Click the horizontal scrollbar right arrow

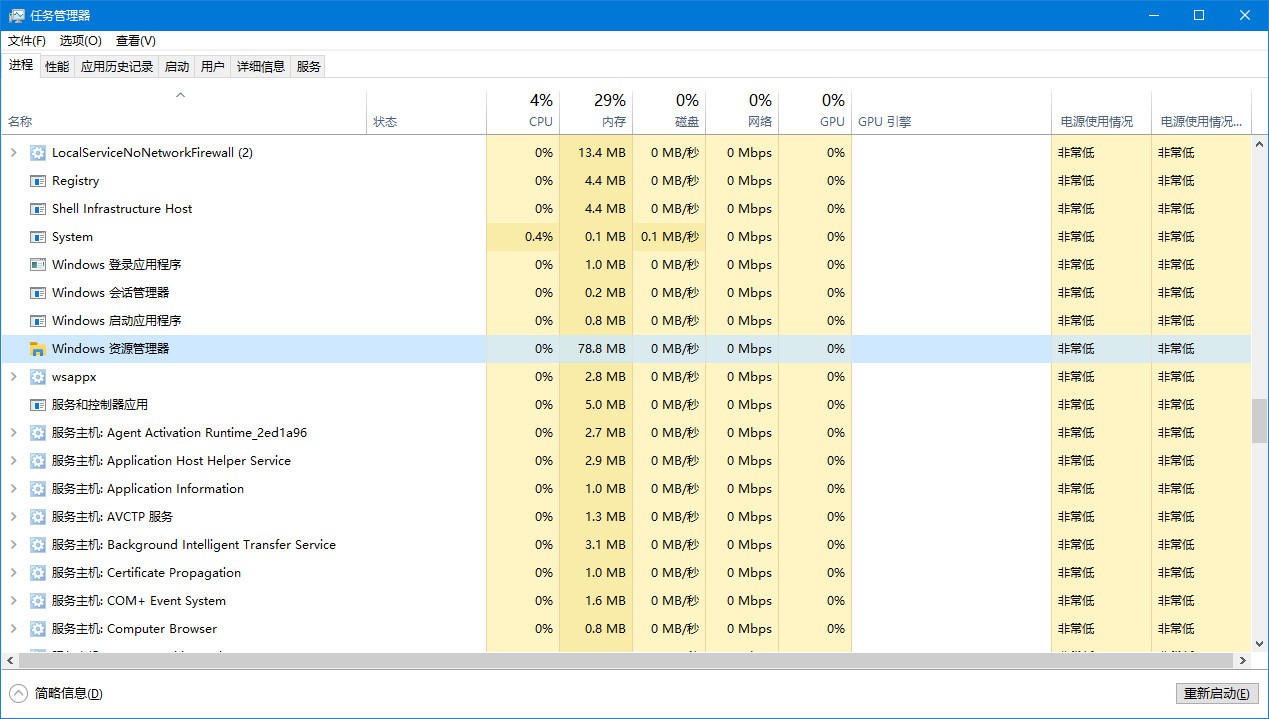coord(1243,661)
